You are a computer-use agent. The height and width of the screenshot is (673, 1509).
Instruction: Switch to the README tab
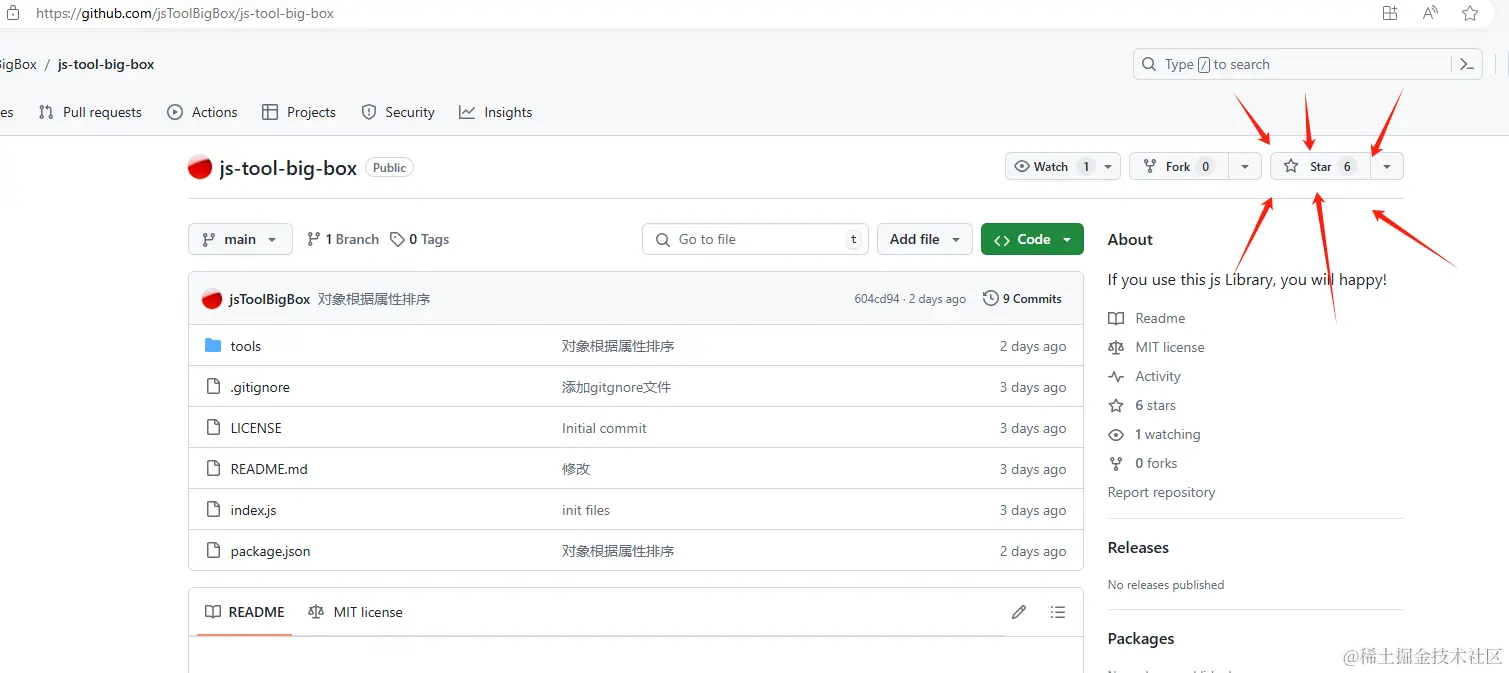(x=245, y=612)
